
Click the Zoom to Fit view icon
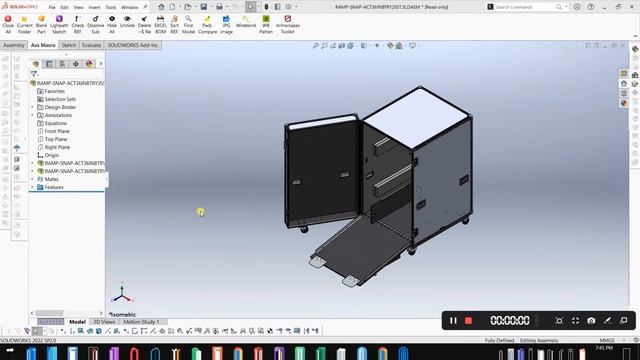316,46
